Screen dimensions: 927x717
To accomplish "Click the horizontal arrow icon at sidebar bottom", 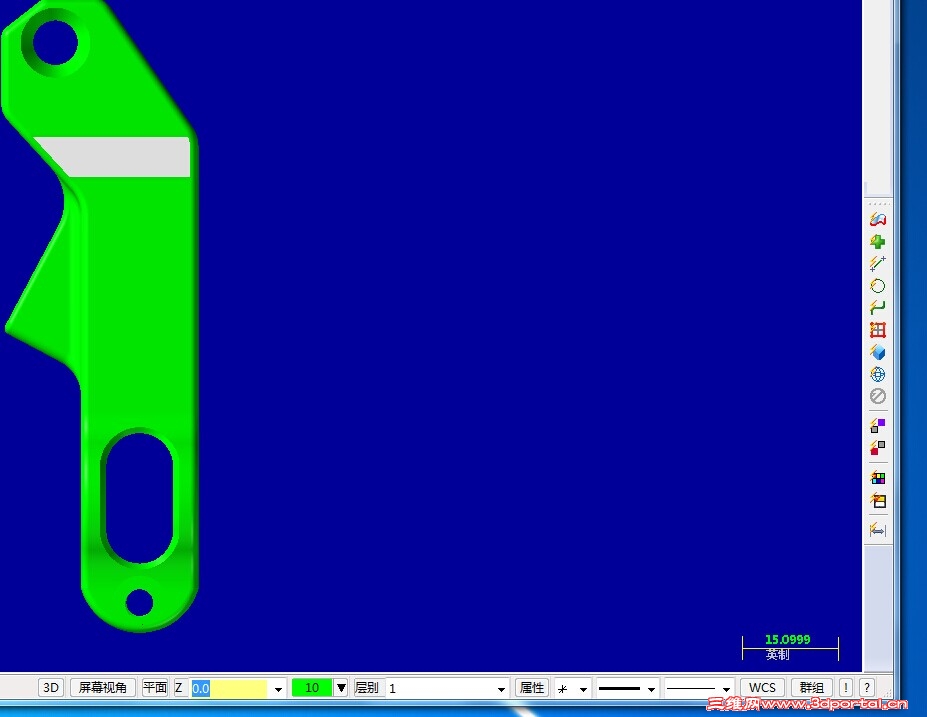I will (x=877, y=530).
